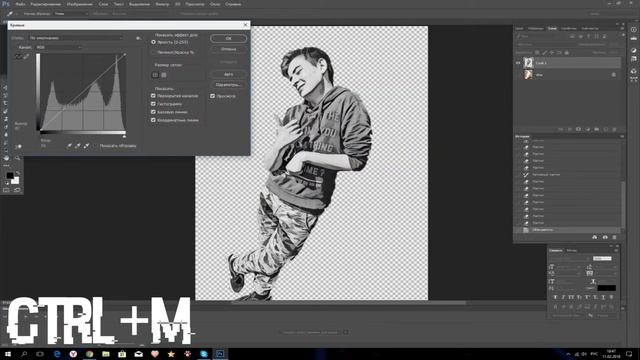
Task: Click the foreground color swatch
Action: (x=10, y=176)
